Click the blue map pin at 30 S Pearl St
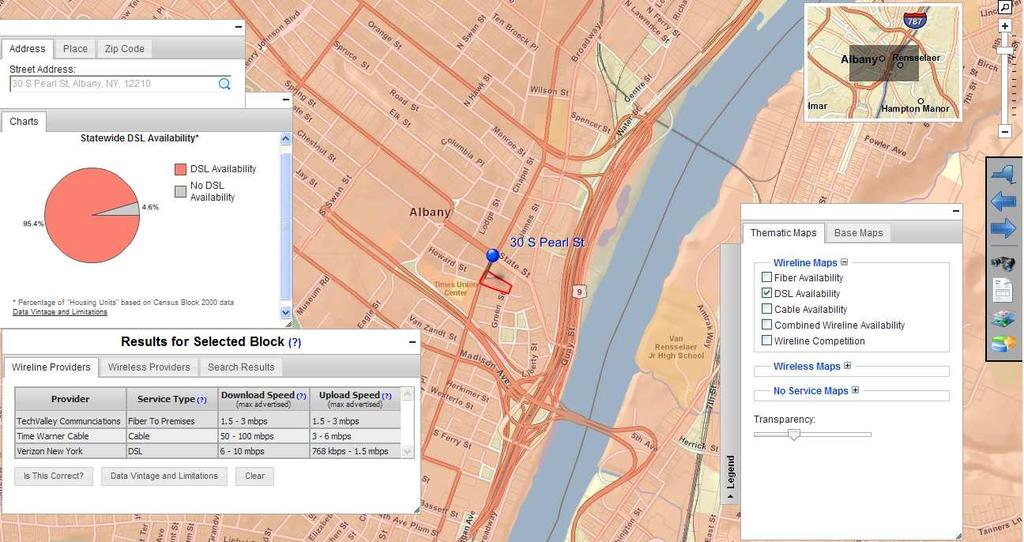 [x=493, y=256]
